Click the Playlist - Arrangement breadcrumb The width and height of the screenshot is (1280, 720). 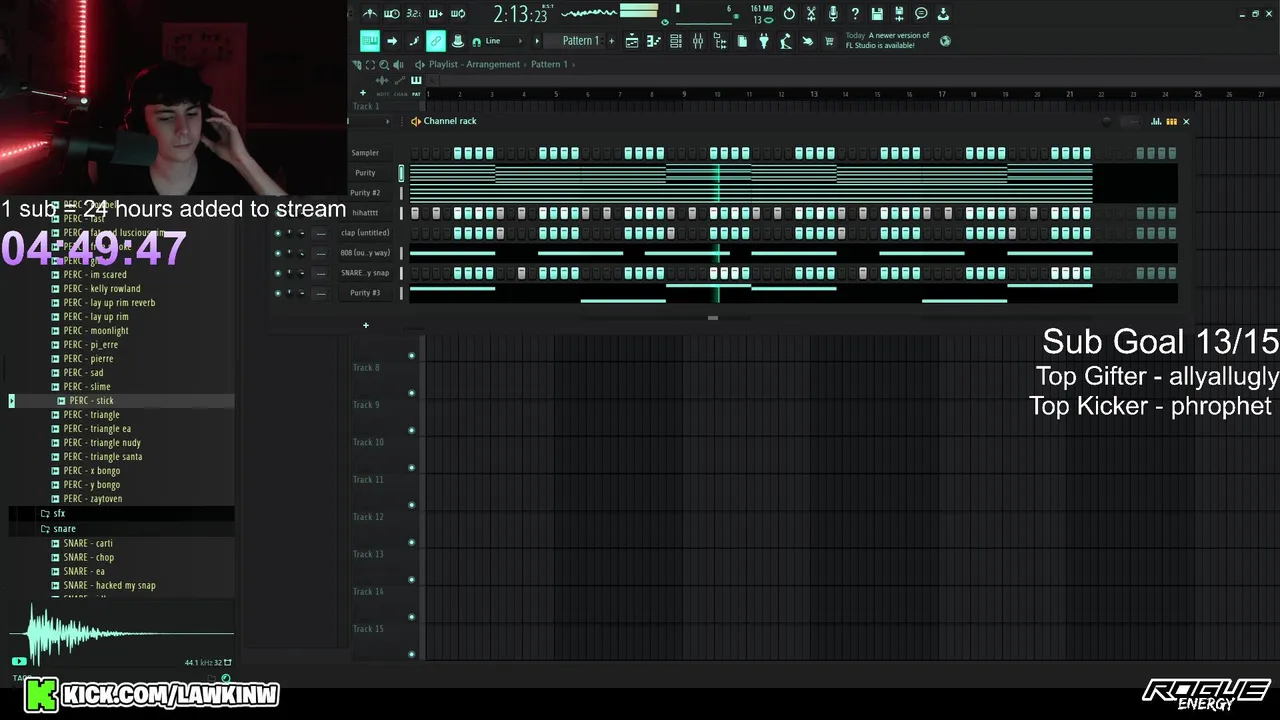(475, 64)
